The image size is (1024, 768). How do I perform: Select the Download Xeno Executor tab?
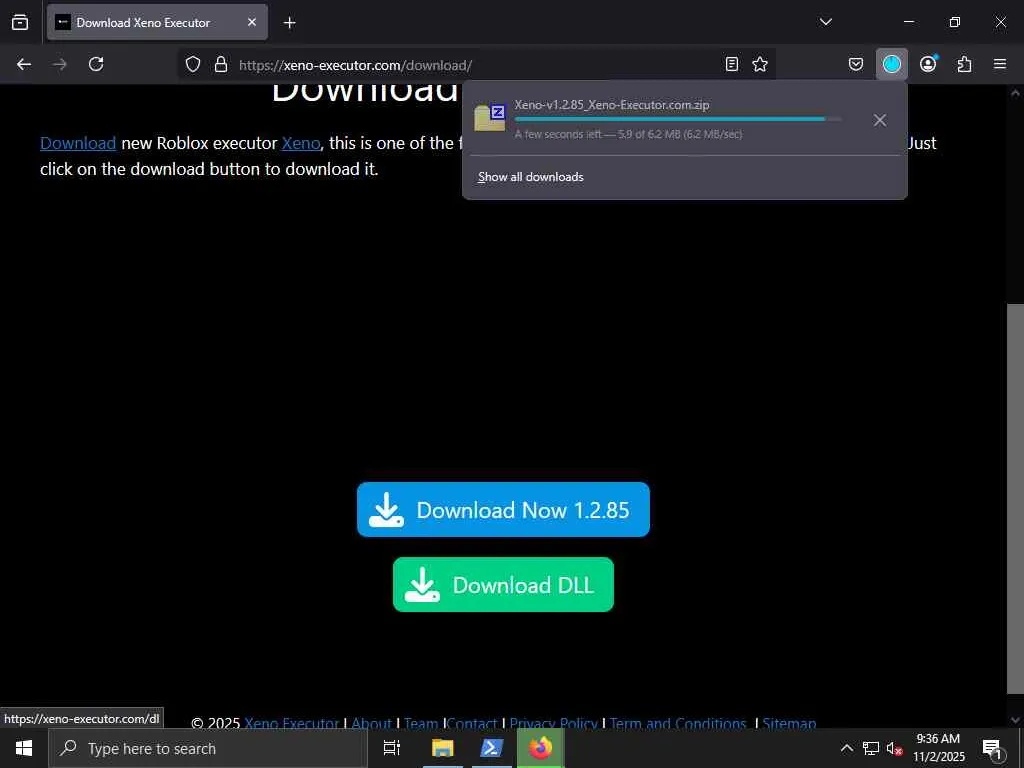point(157,22)
